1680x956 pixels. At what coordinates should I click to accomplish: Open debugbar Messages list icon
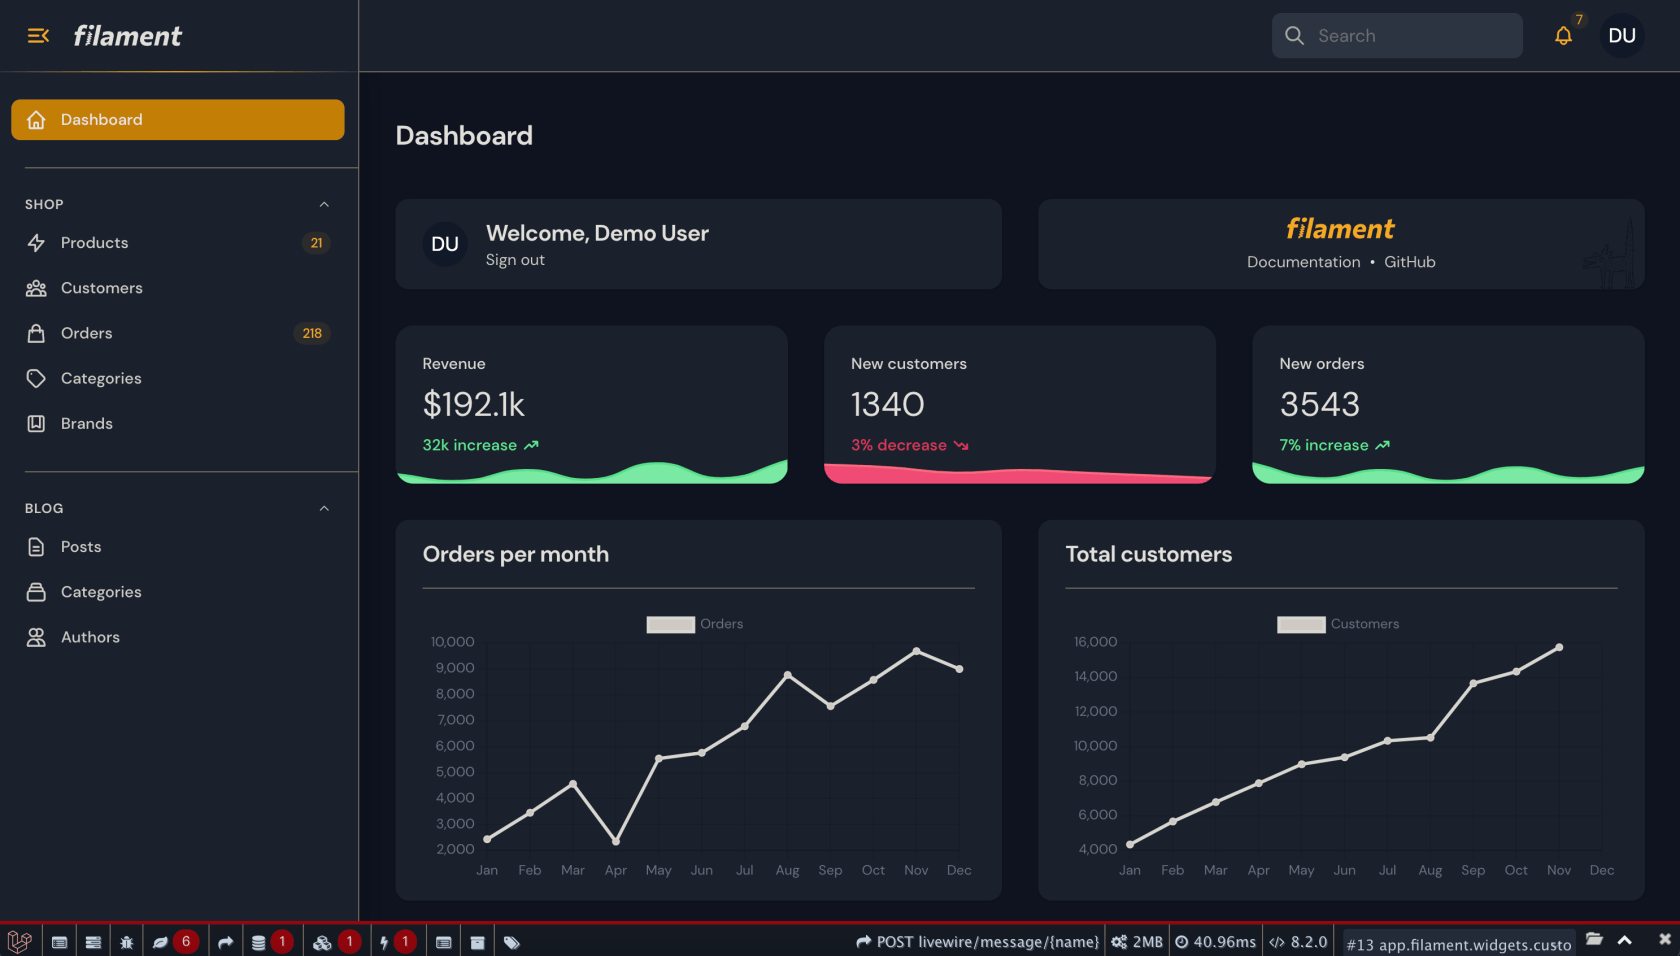59,942
